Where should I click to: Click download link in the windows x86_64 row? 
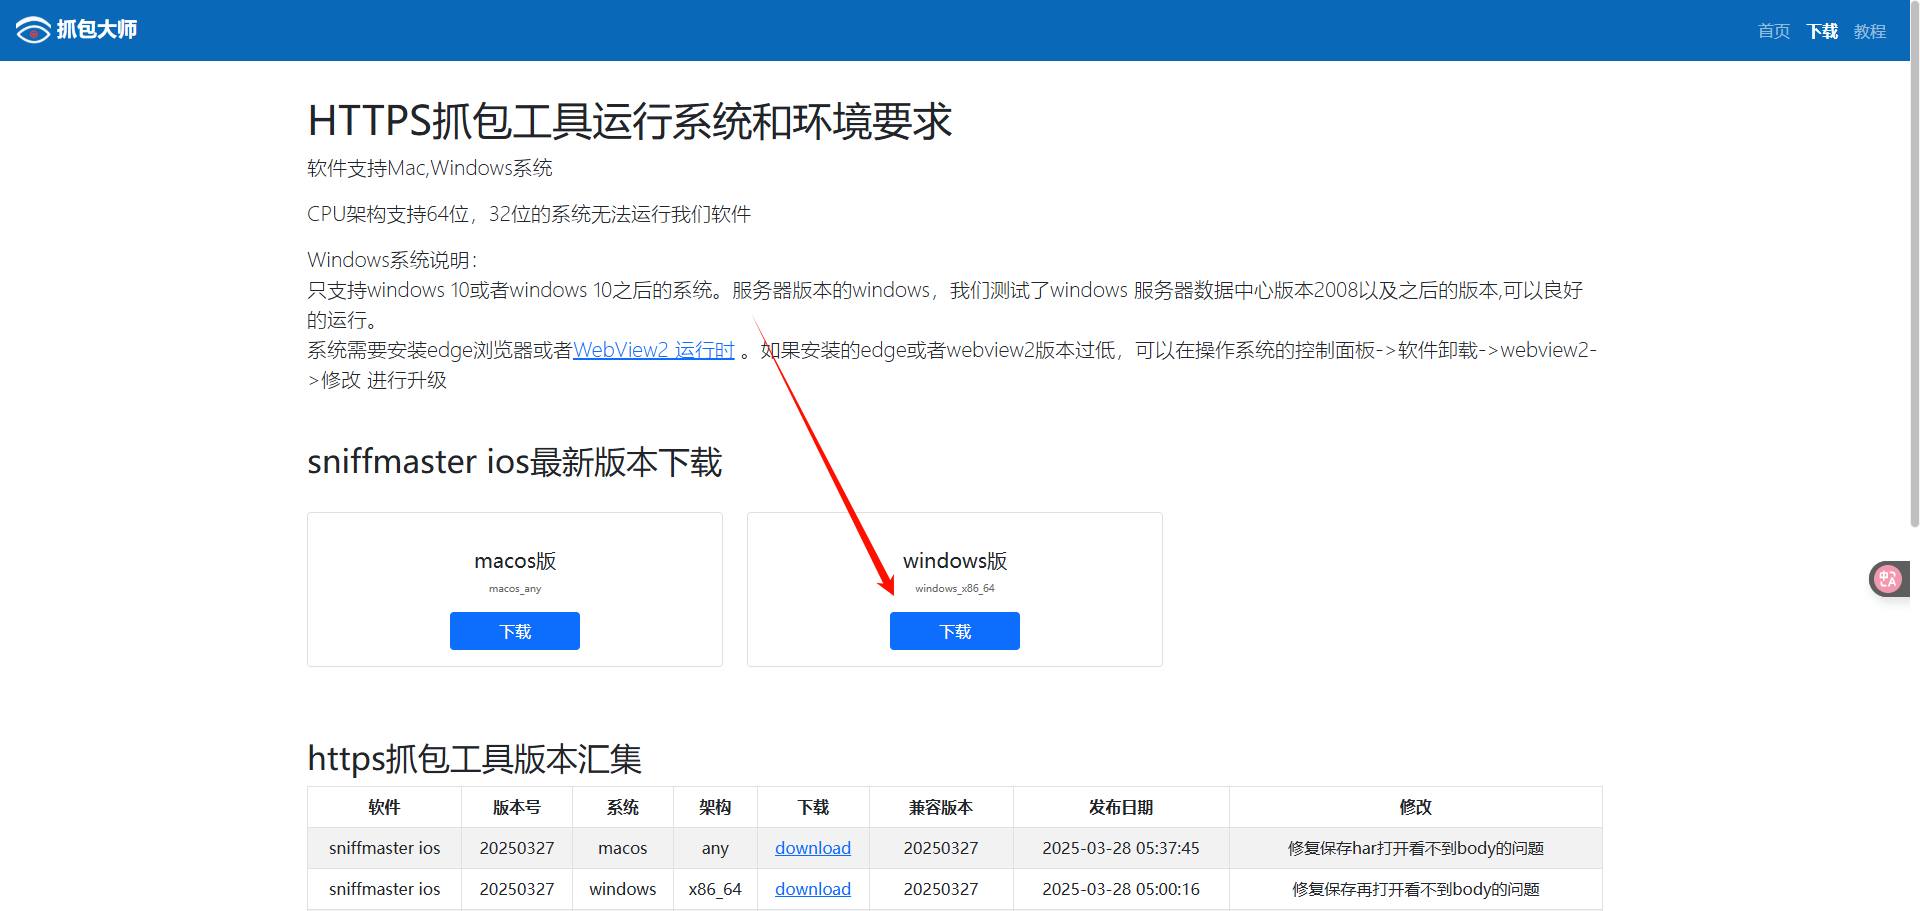coord(813,889)
